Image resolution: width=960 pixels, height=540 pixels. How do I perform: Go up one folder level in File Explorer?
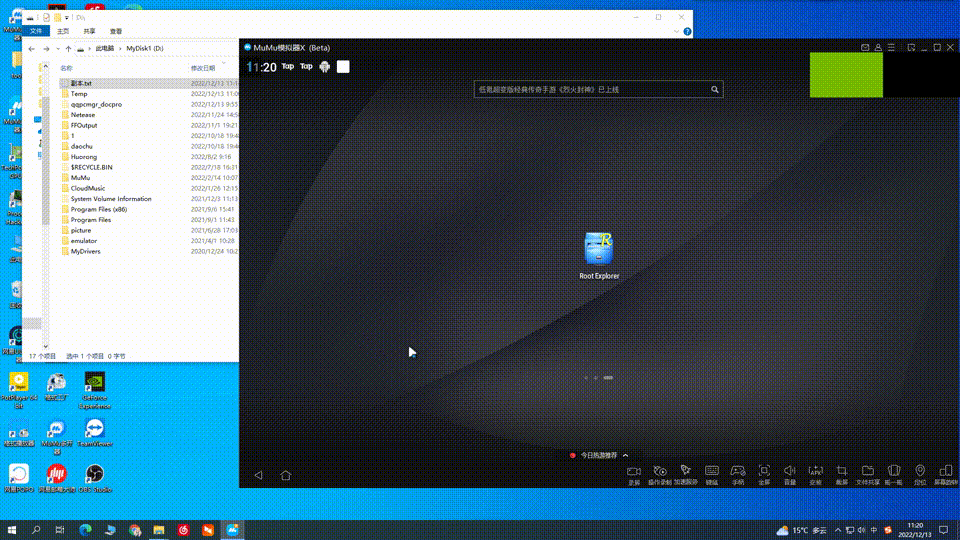pos(68,48)
